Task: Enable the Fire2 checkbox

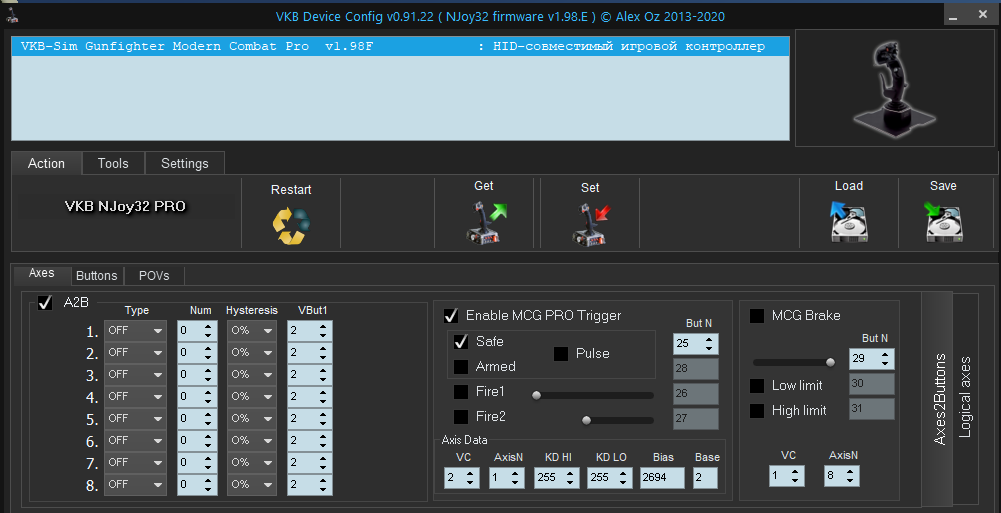Action: coord(461,417)
